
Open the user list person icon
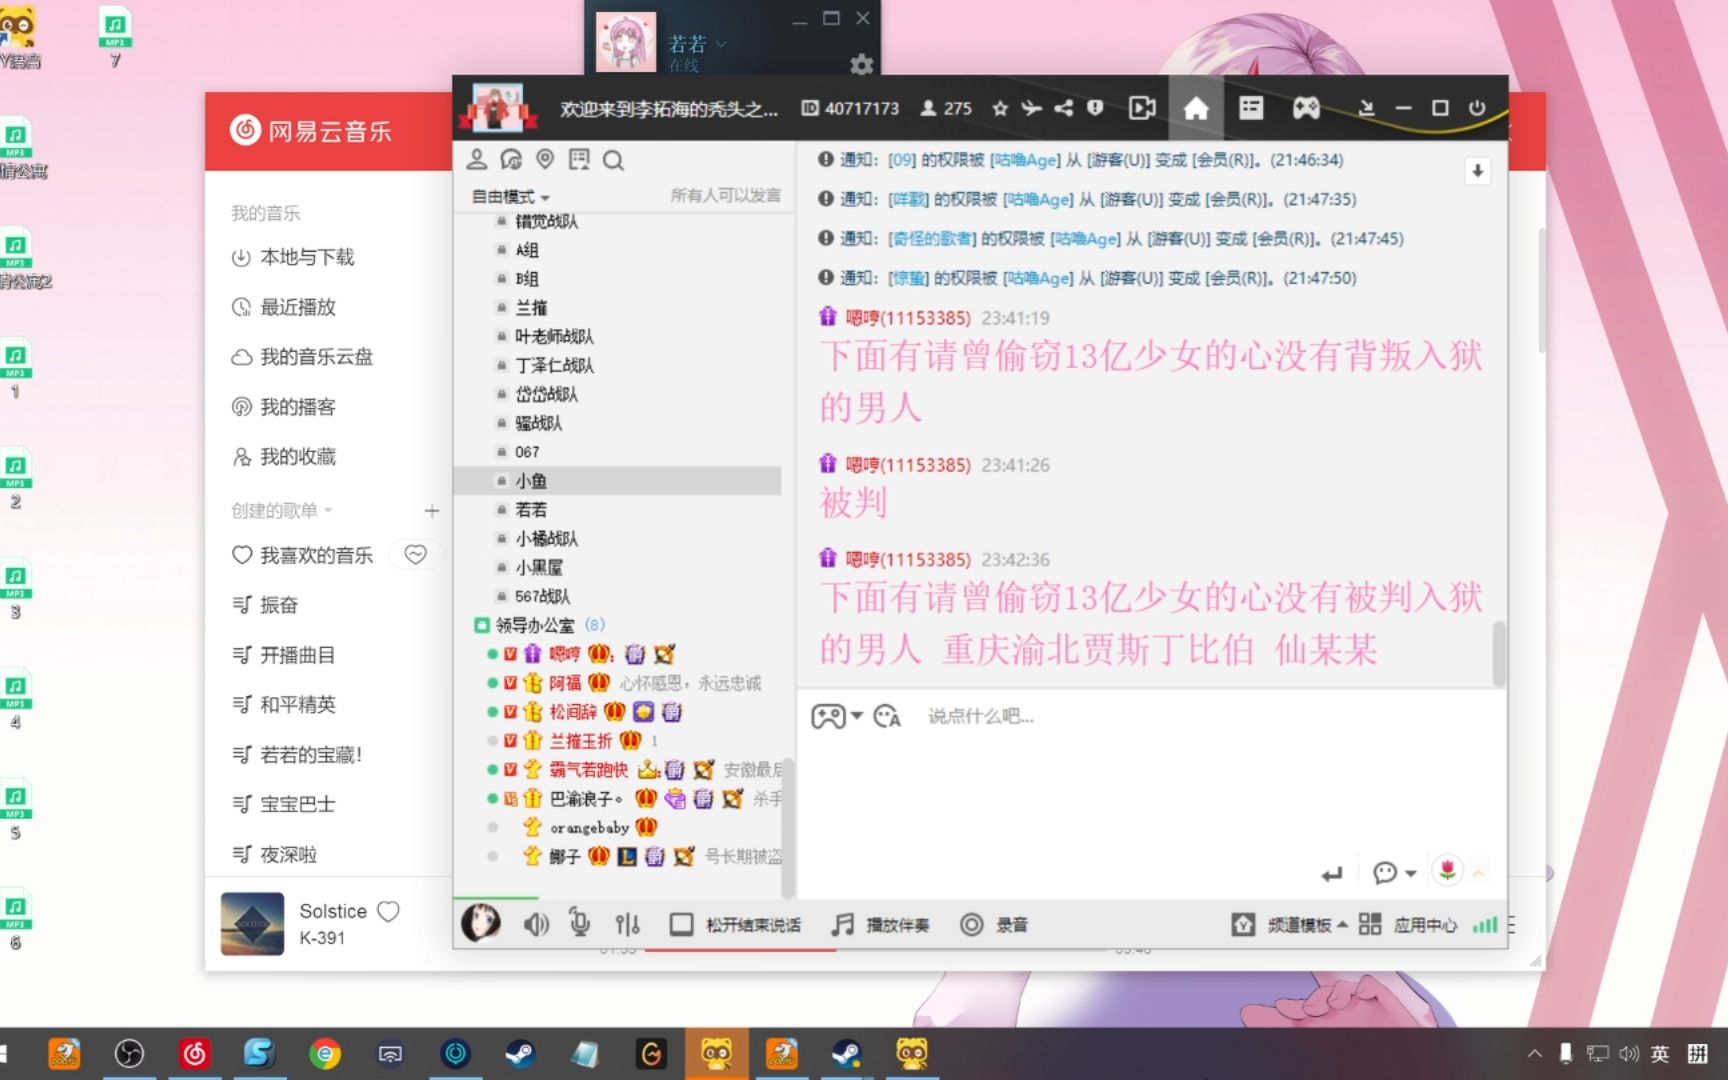477,160
